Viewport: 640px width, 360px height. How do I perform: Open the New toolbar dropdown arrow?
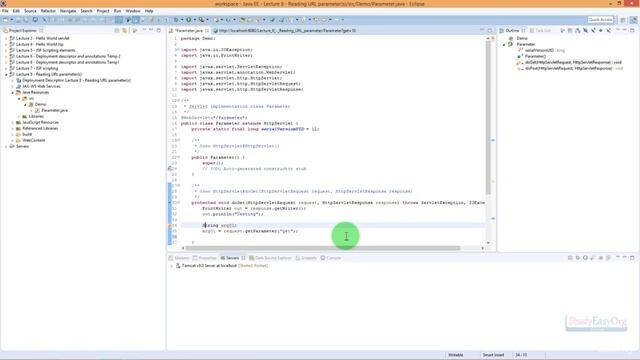coord(11,20)
